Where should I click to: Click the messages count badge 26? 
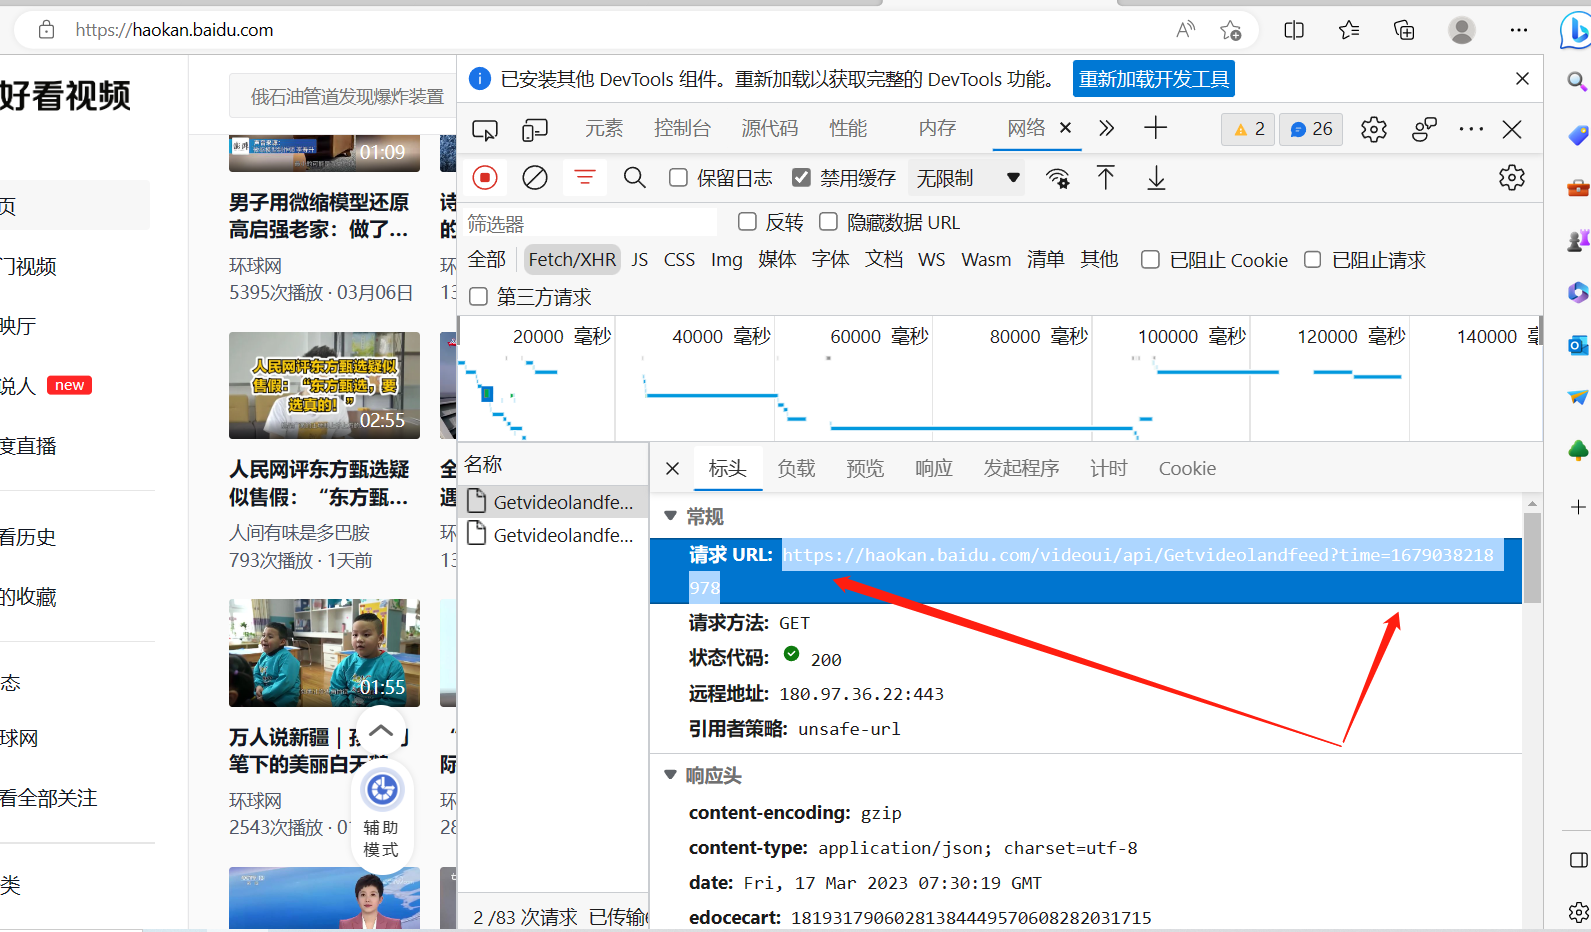(1311, 129)
